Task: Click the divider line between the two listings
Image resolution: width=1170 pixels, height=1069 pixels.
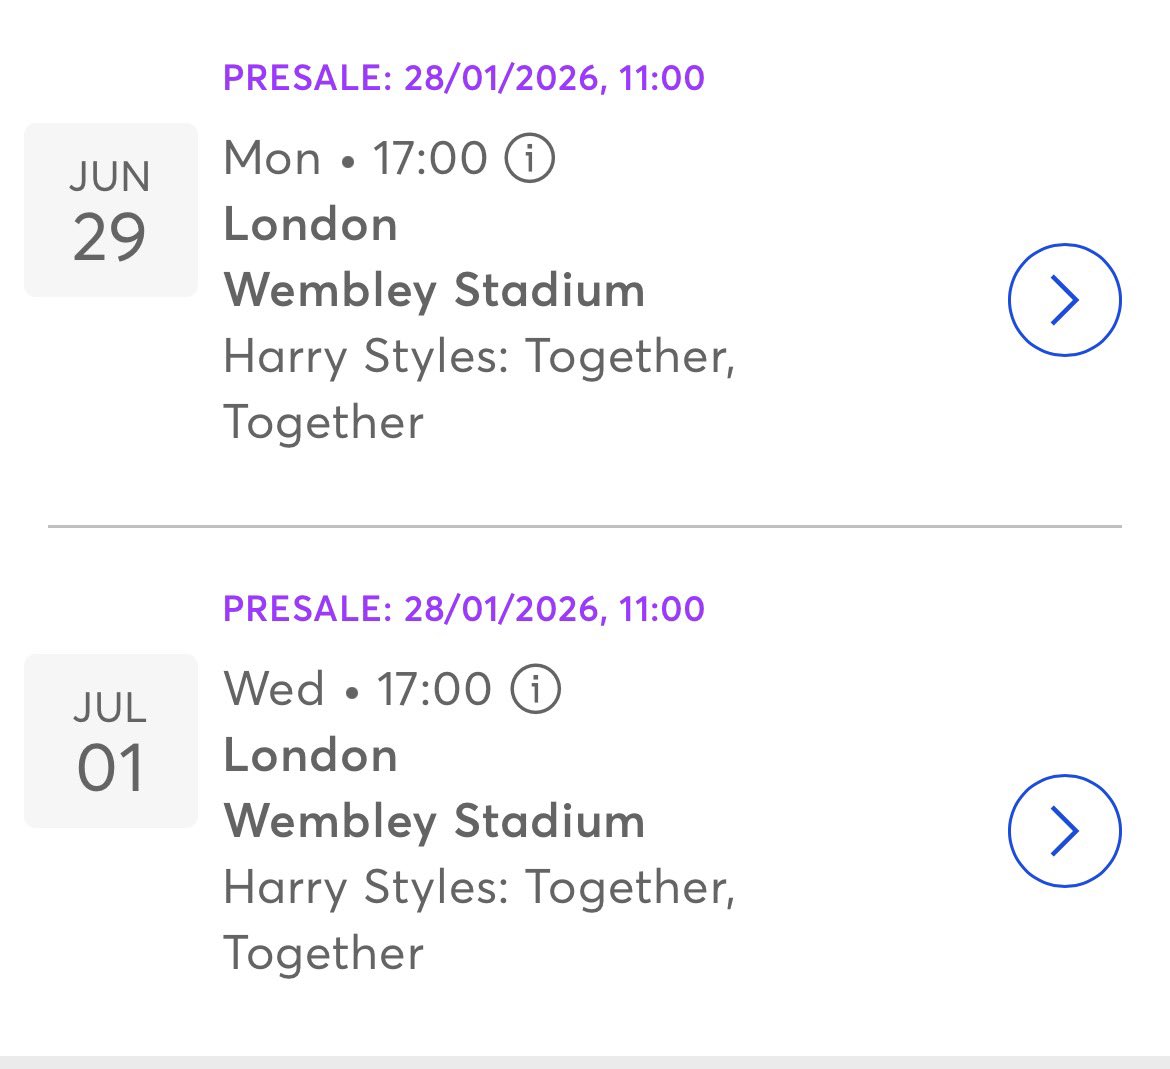Action: click(584, 526)
